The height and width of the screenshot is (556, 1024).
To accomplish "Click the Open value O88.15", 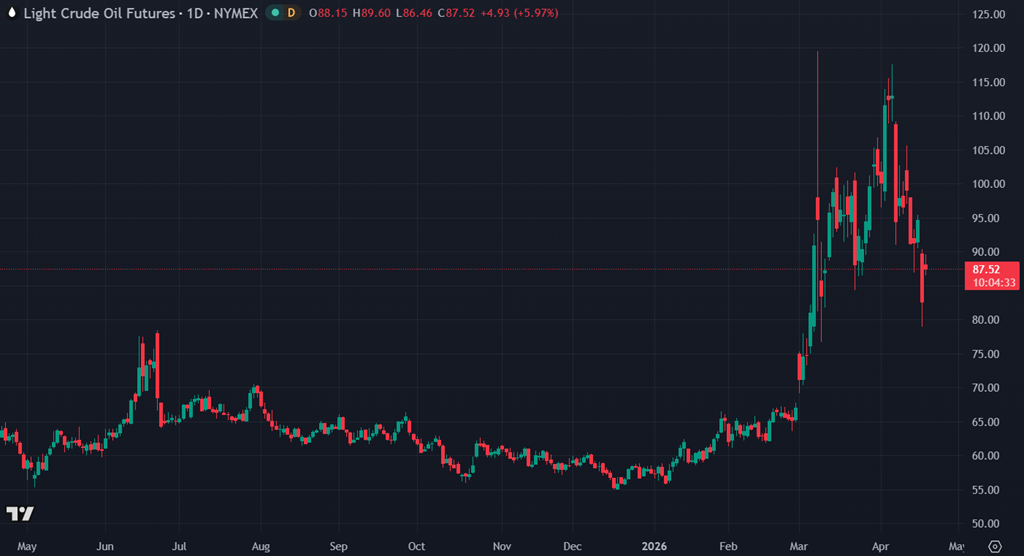I will point(328,13).
